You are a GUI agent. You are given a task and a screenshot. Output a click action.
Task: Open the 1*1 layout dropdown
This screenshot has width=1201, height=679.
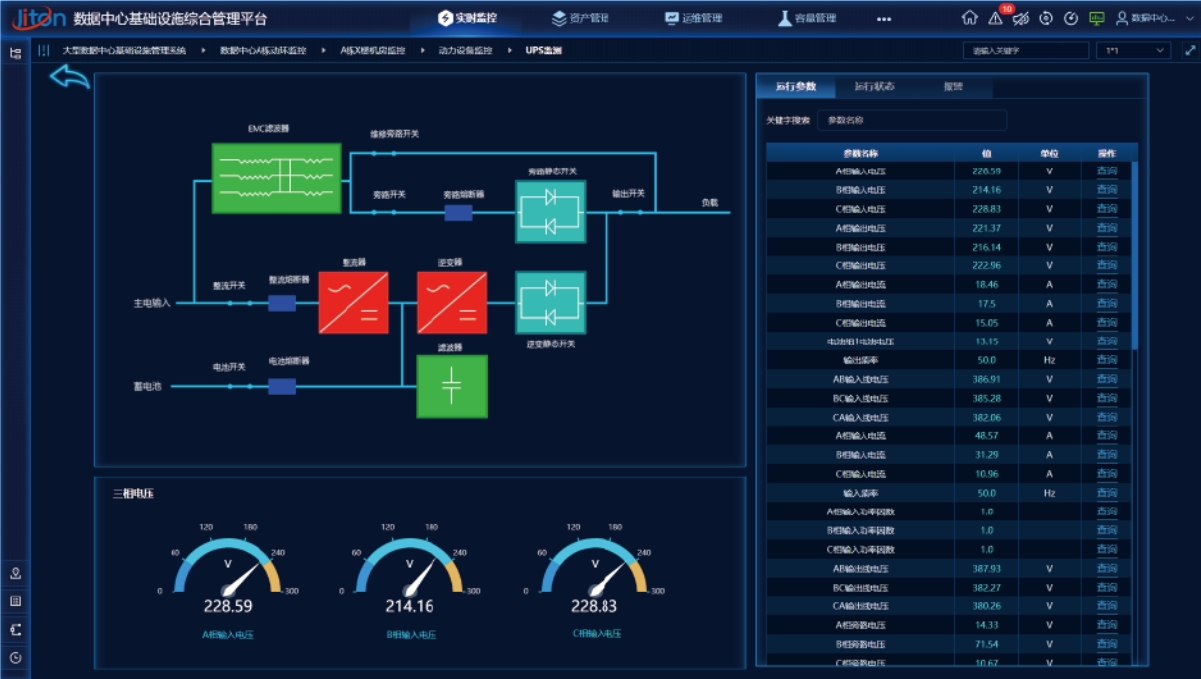[1133, 50]
